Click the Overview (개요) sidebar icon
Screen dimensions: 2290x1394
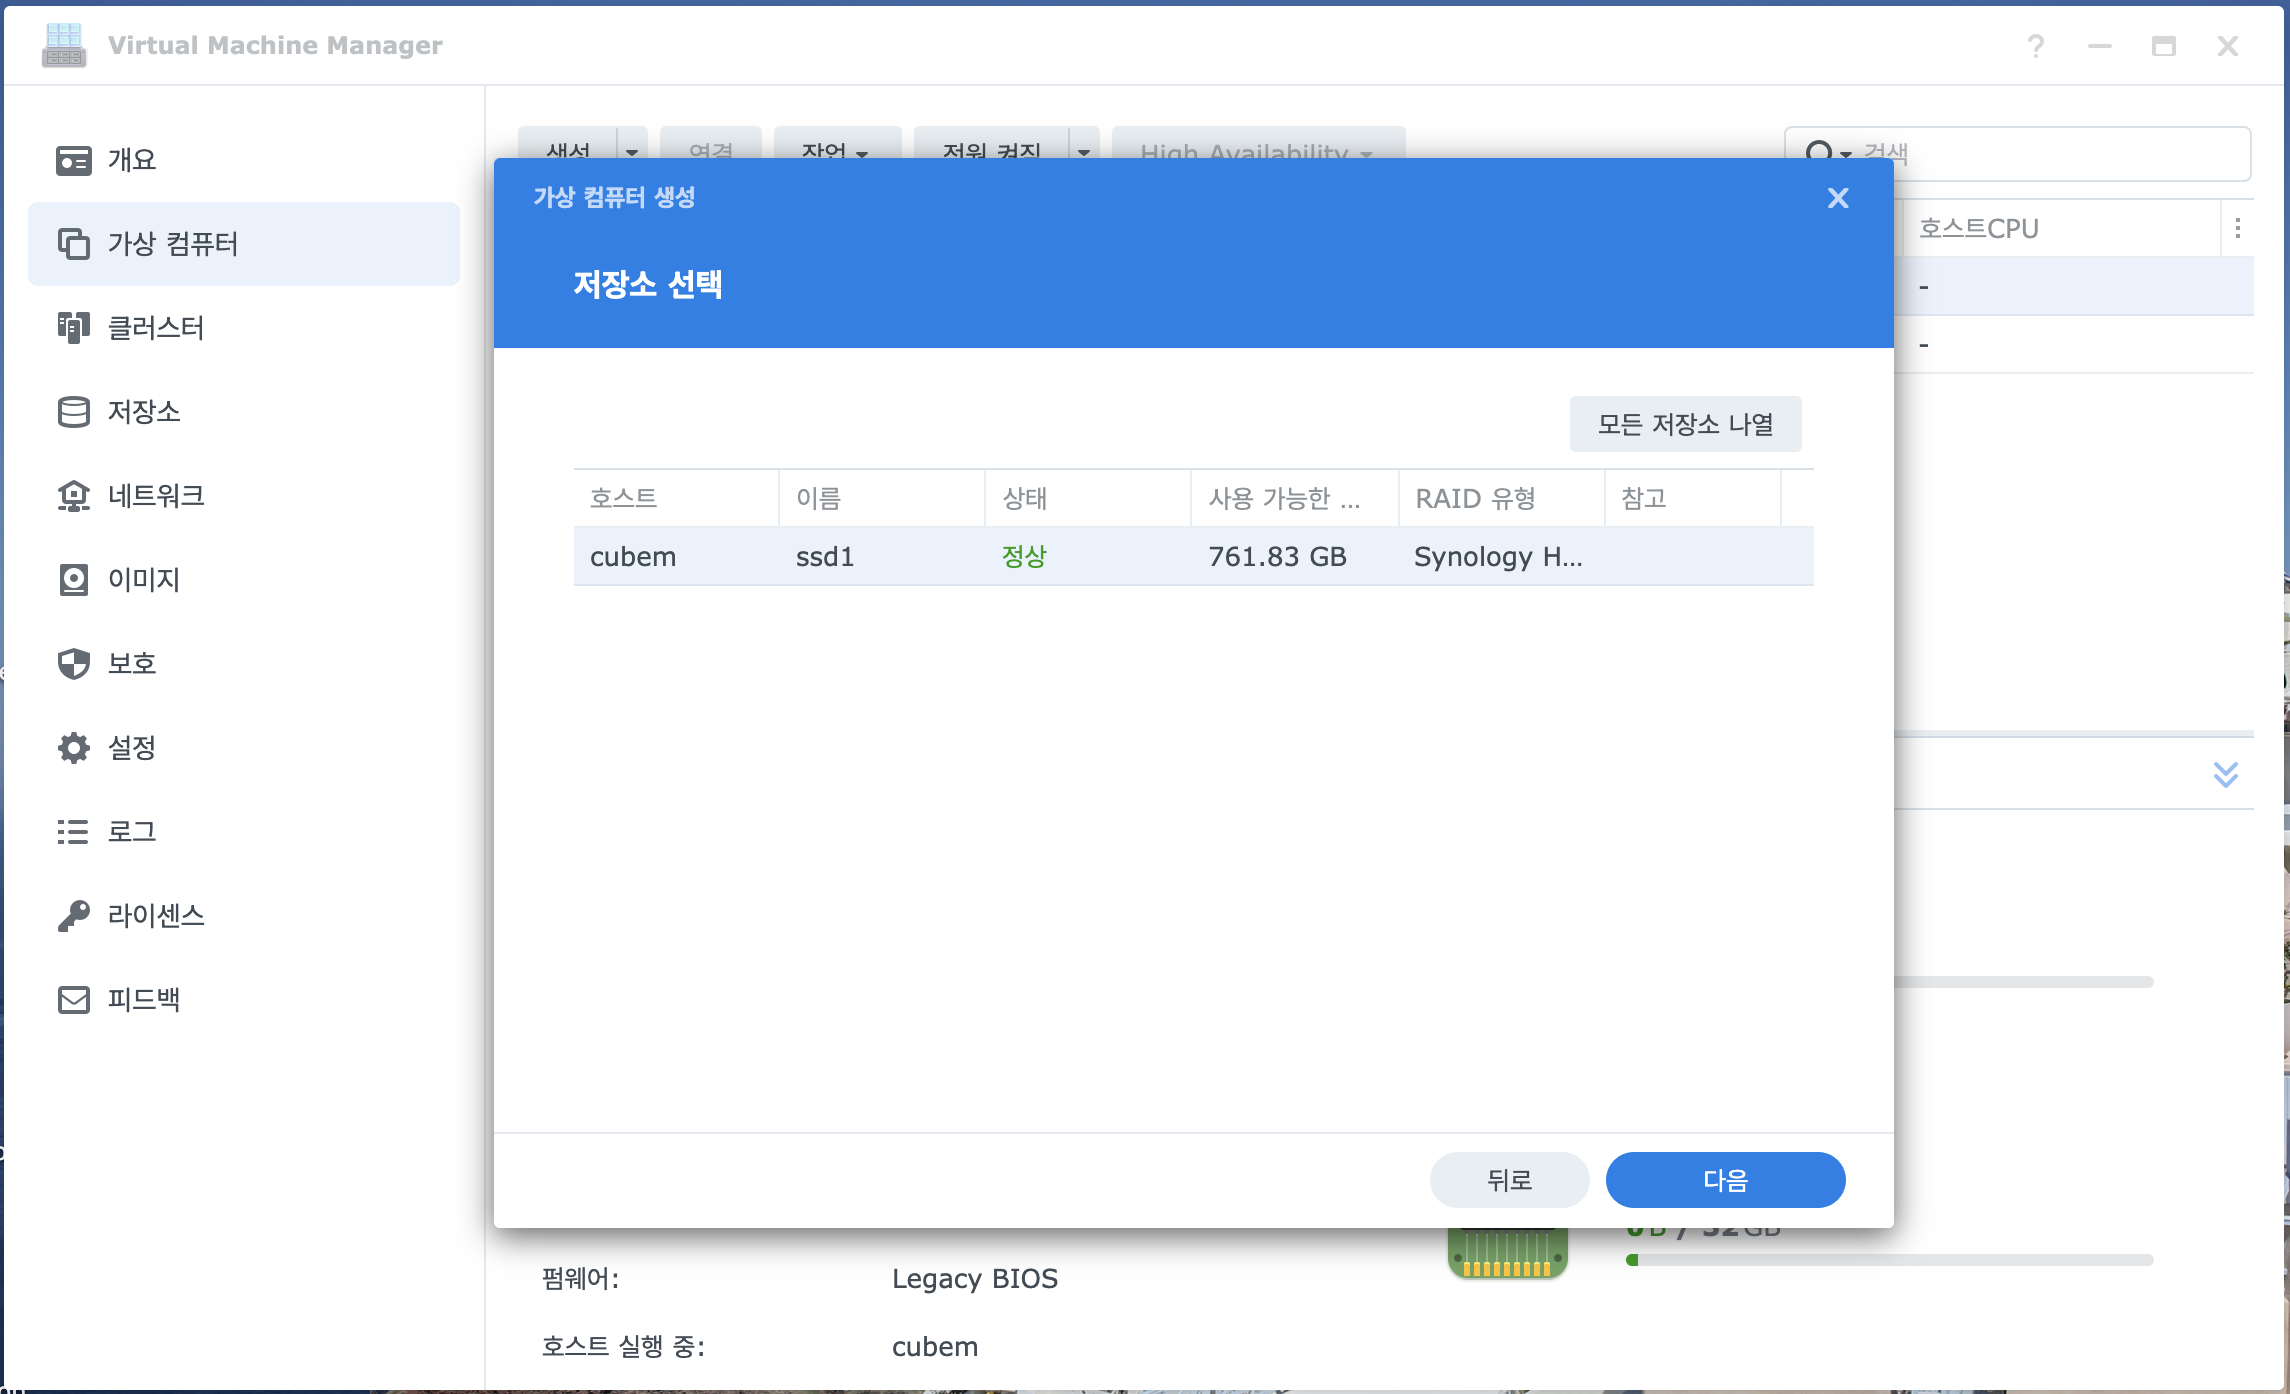pyautogui.click(x=74, y=160)
